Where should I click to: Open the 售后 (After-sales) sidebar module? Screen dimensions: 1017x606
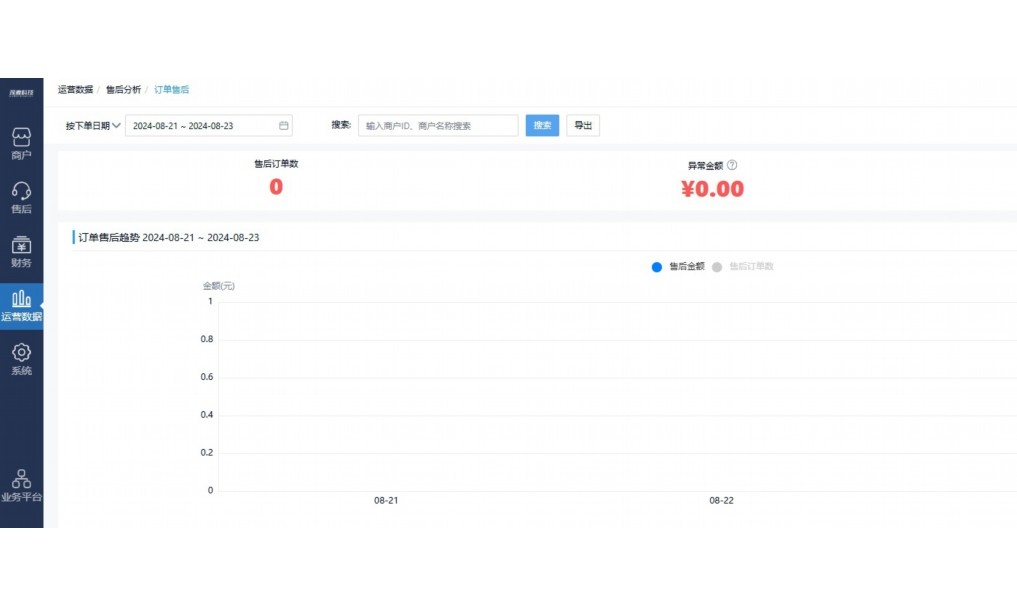pyautogui.click(x=21, y=197)
